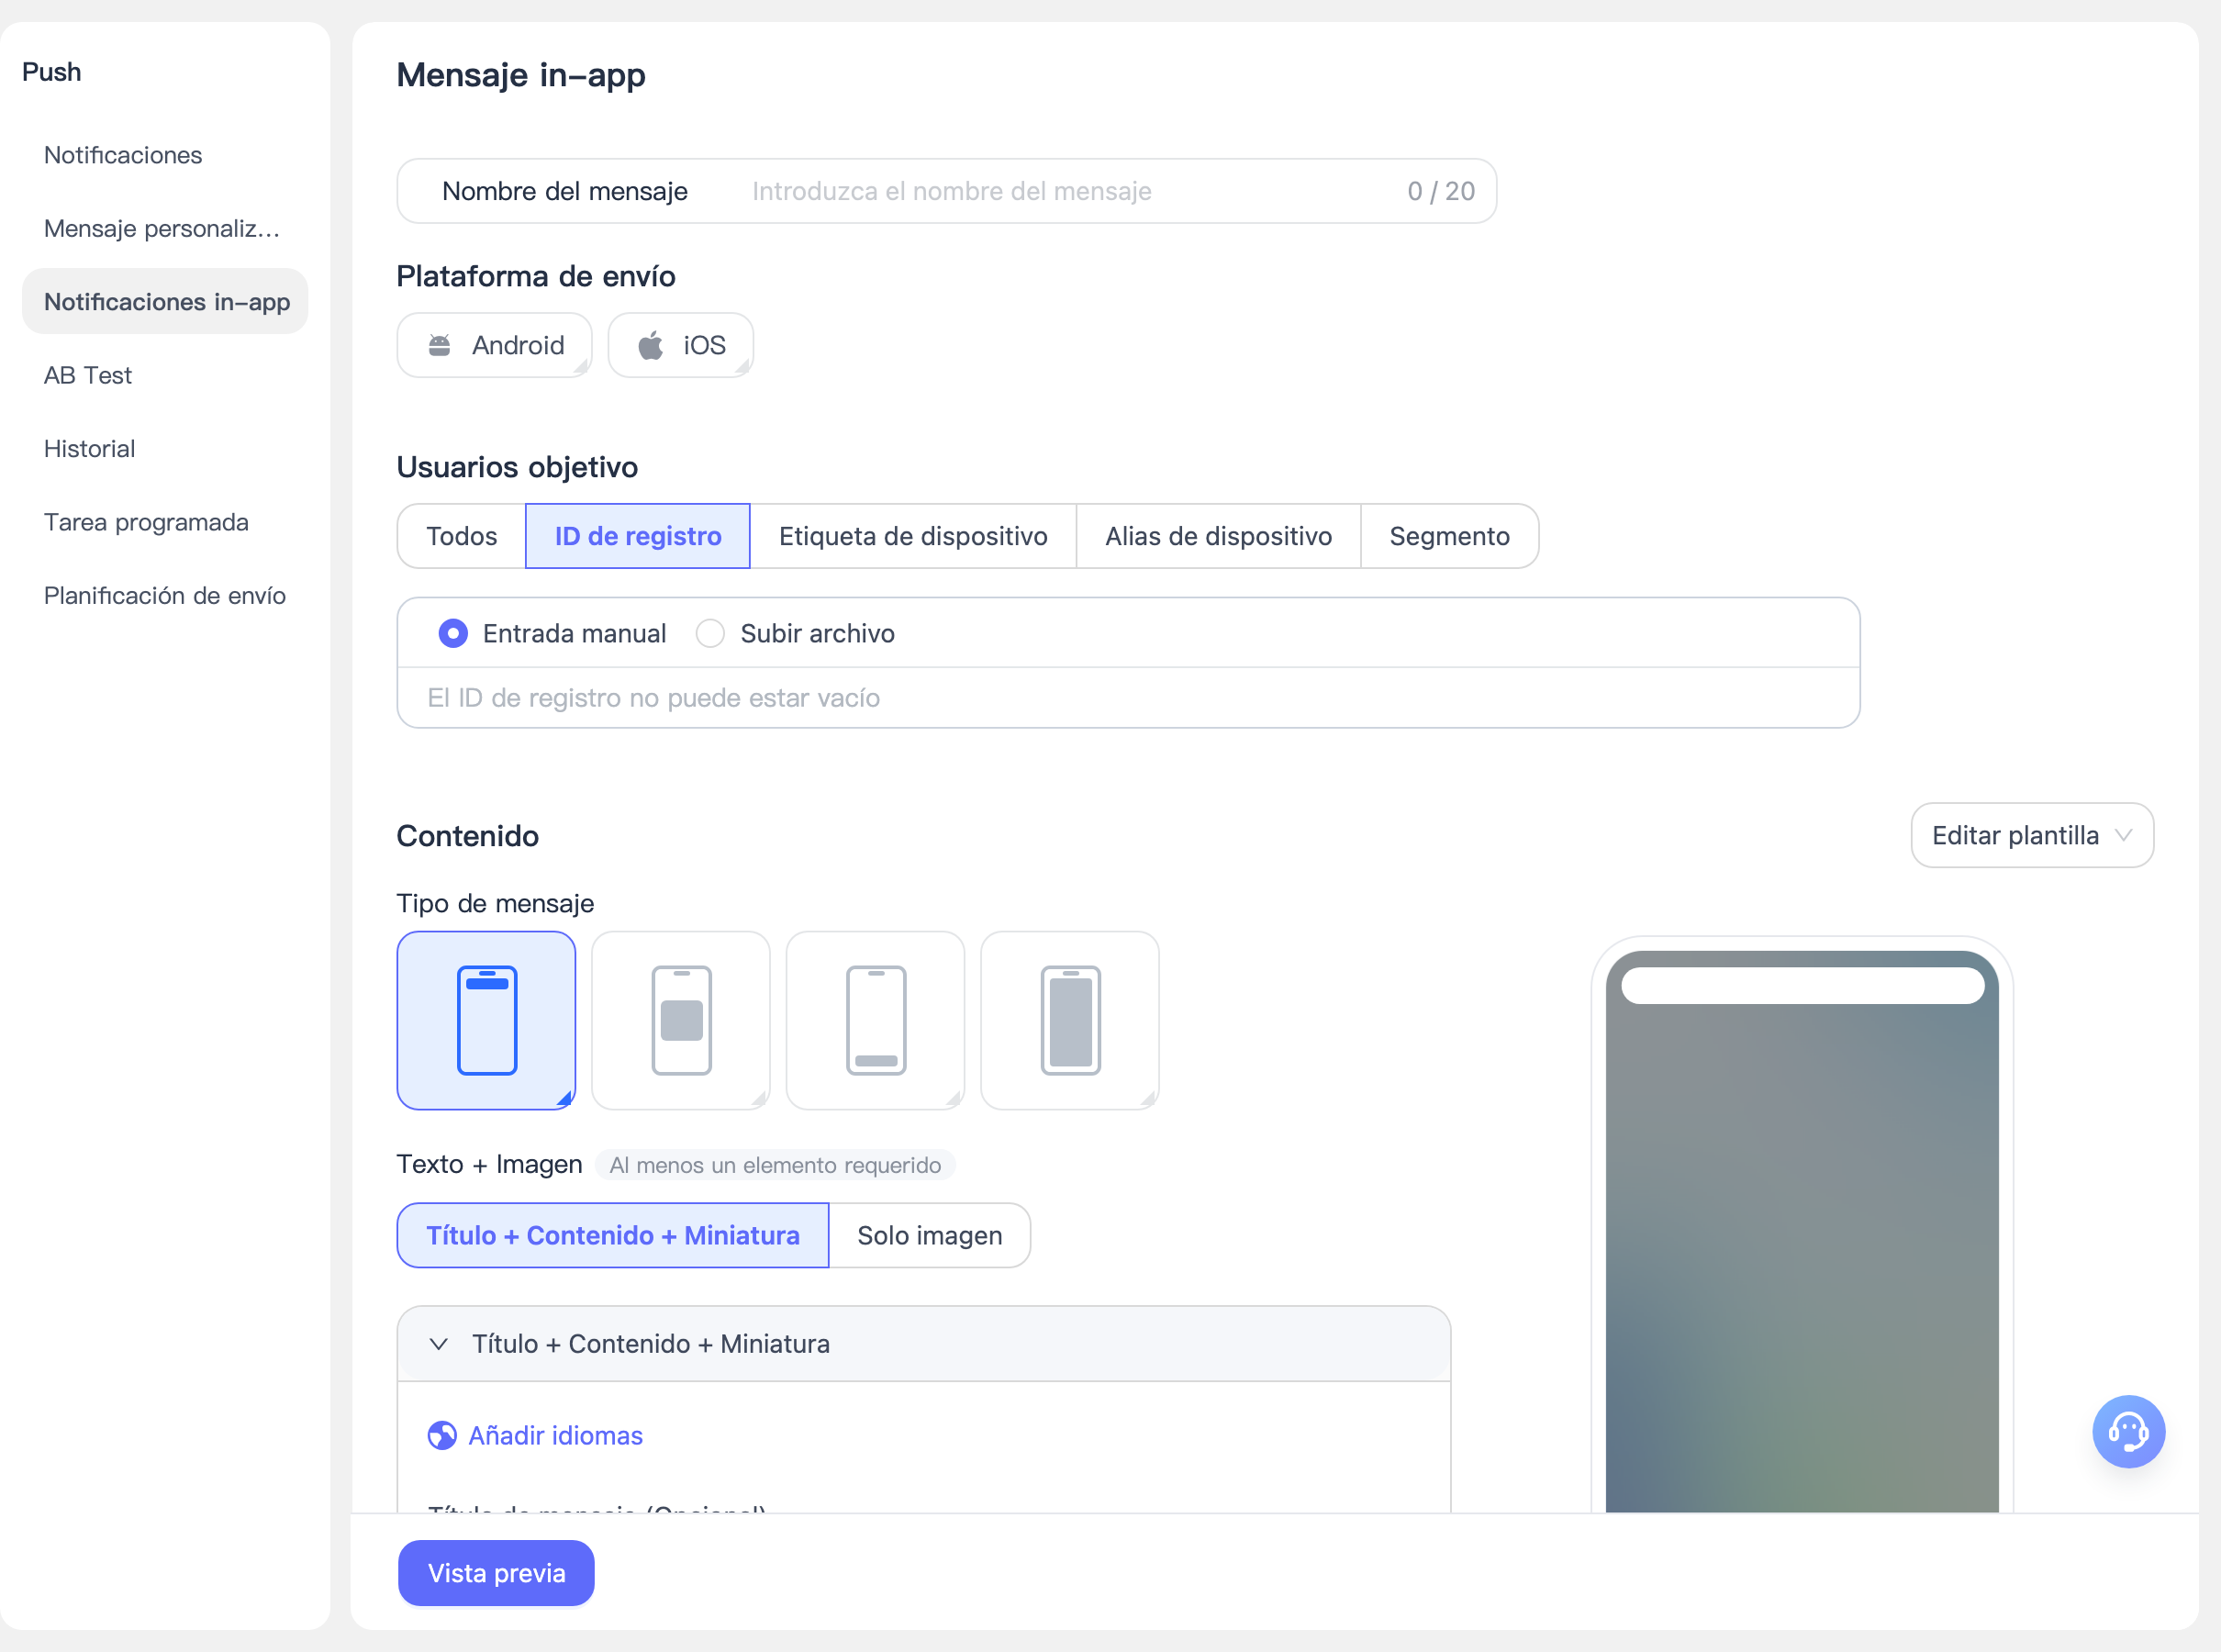This screenshot has height=1652, width=2221.
Task: Toggle the Android platform option
Action: (x=494, y=345)
